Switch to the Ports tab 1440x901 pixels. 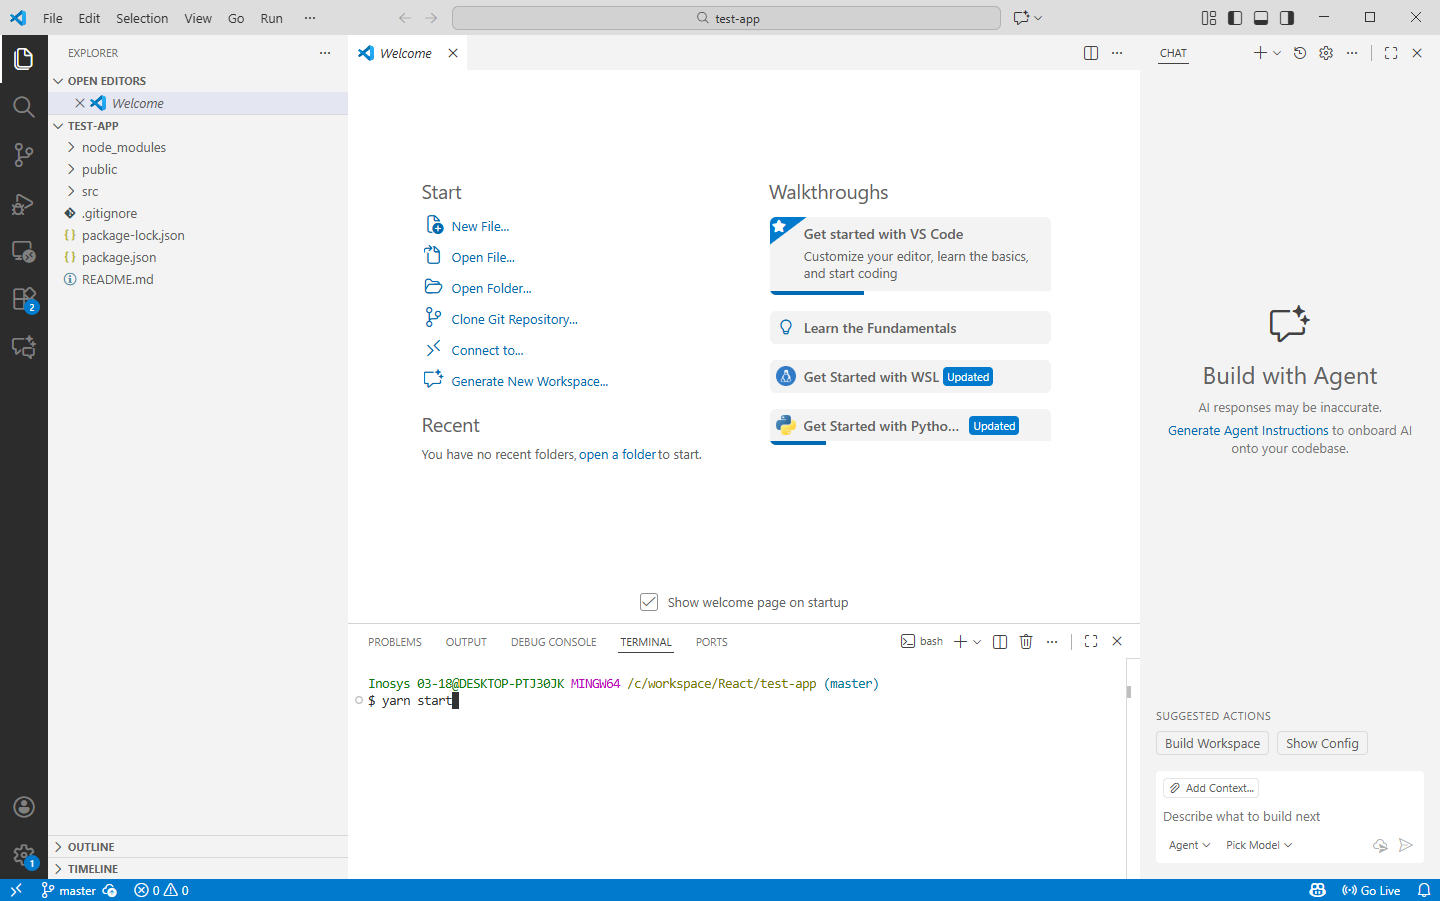(x=712, y=642)
